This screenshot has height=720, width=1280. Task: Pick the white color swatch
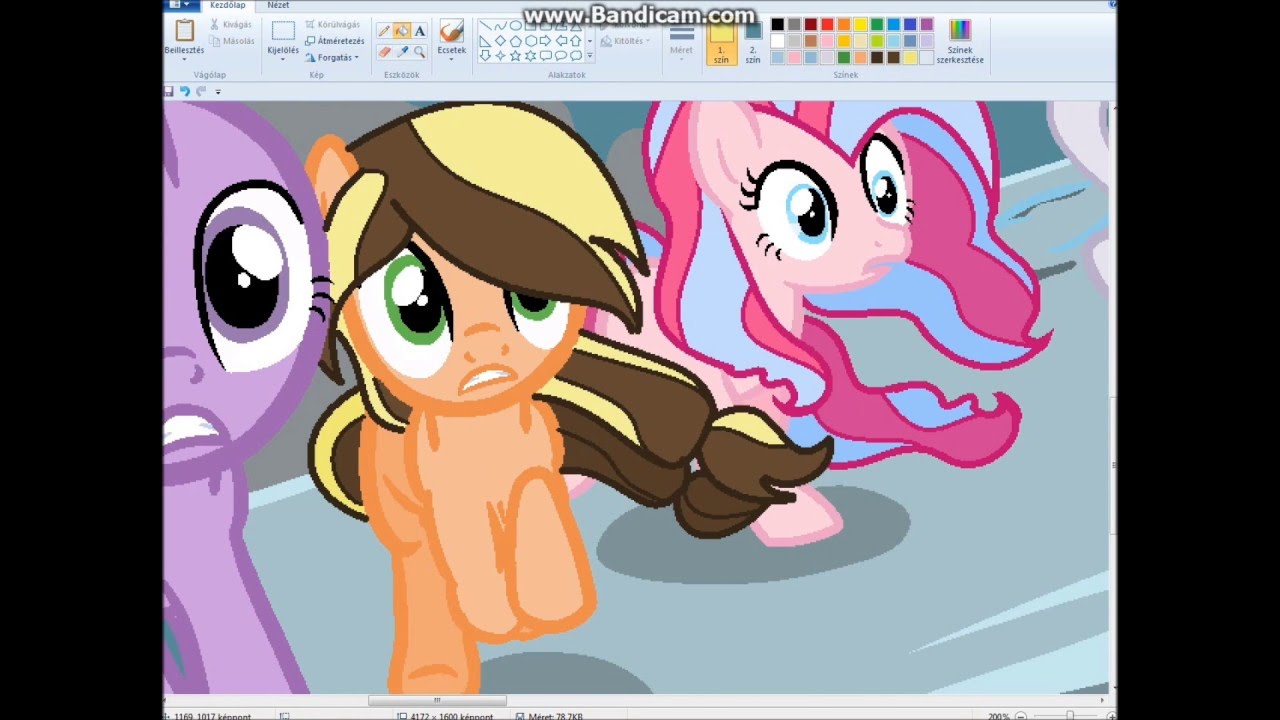pos(777,41)
